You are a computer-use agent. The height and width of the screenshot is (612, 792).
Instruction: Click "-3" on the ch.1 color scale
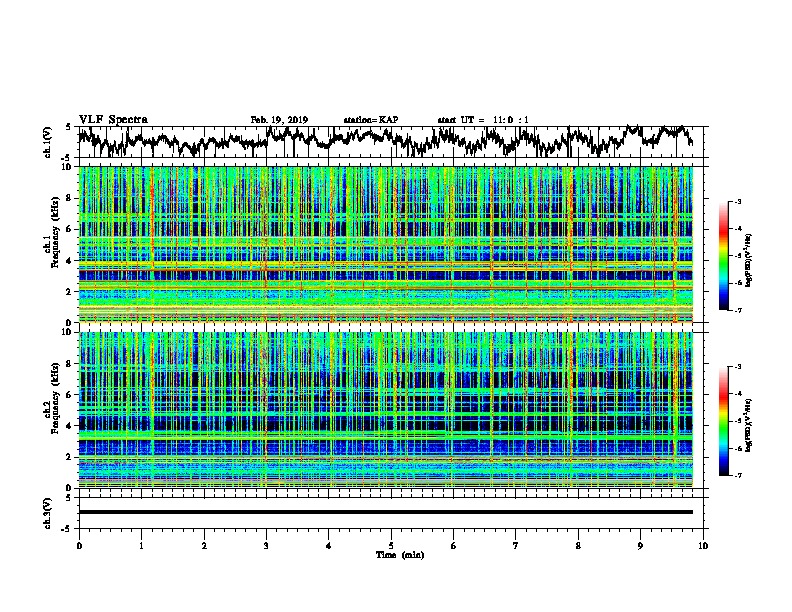[738, 202]
